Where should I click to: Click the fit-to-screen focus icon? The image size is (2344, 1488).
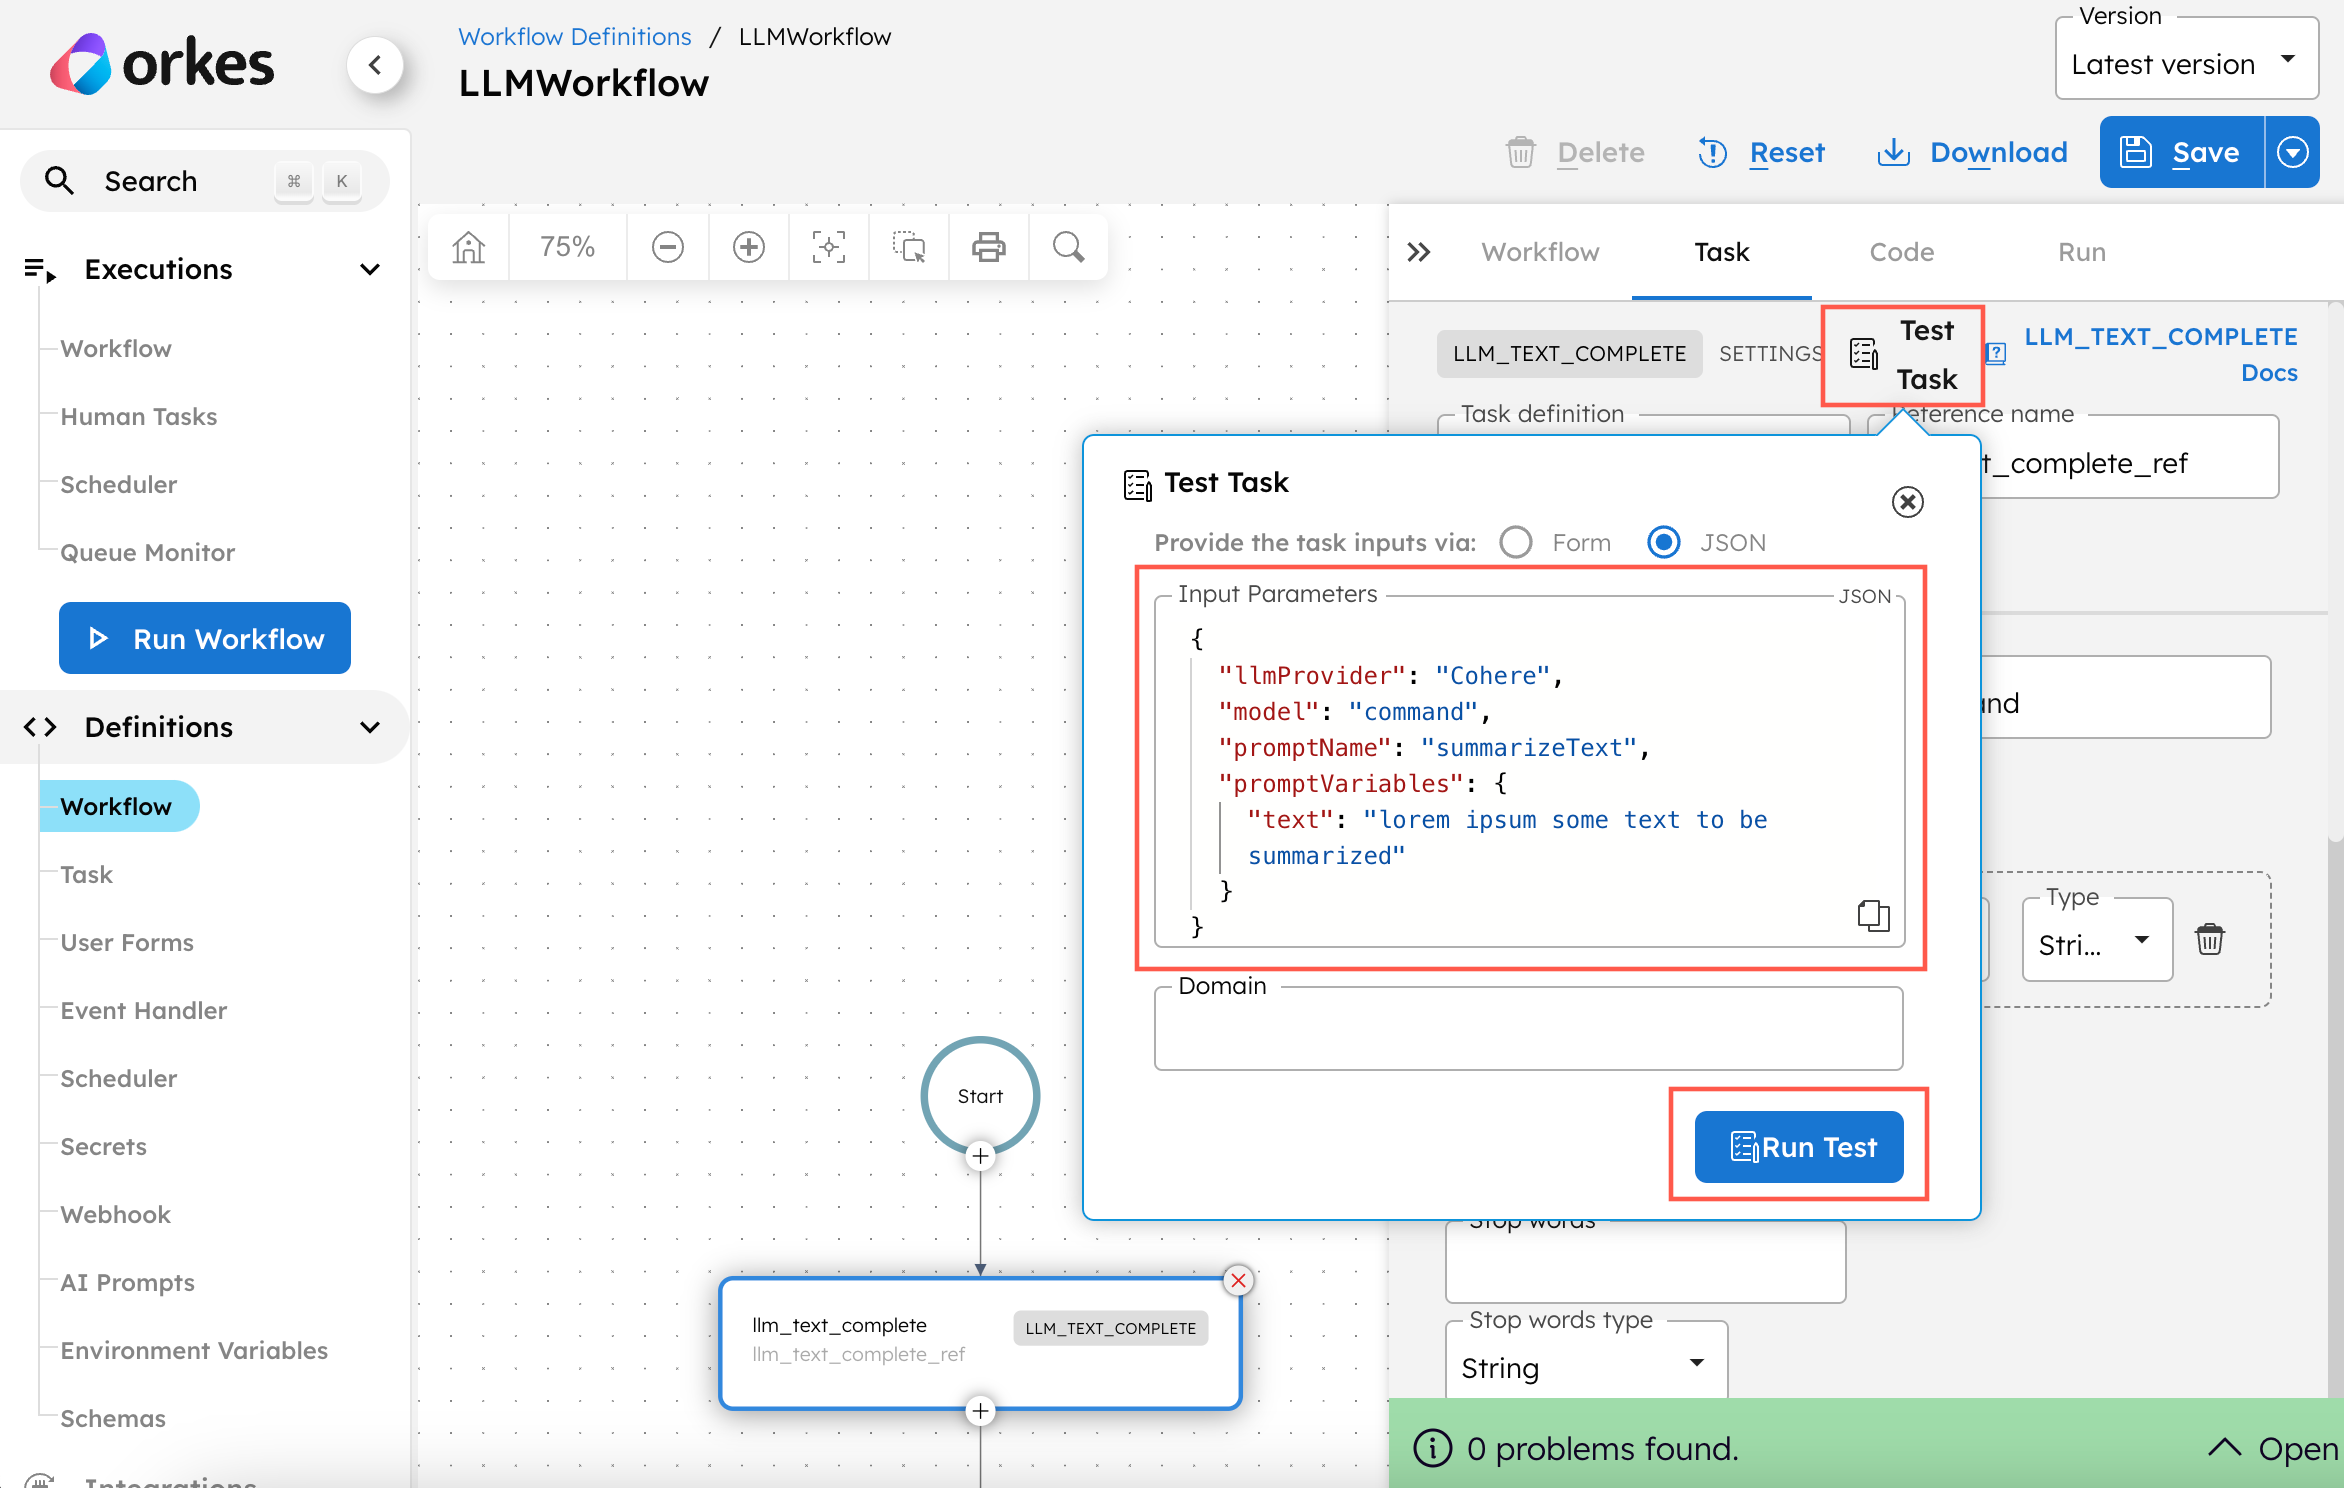[x=829, y=247]
